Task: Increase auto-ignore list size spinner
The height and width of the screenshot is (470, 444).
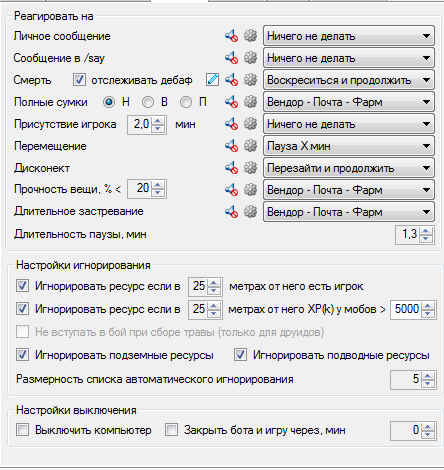Action: 428,376
